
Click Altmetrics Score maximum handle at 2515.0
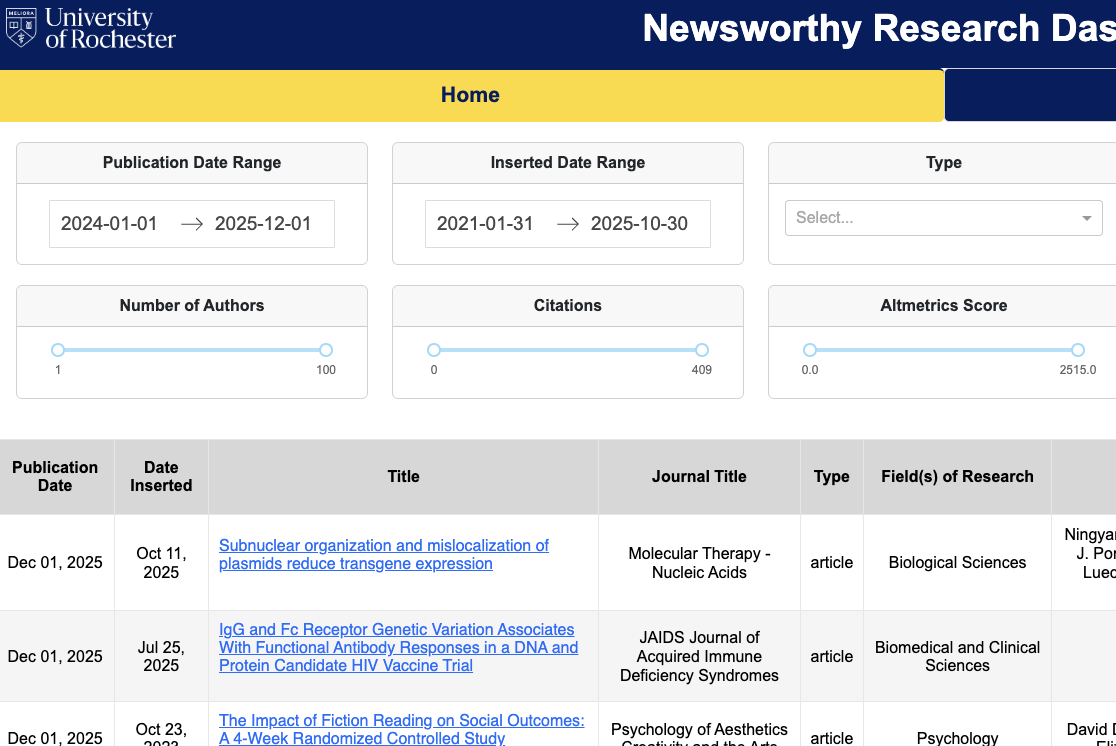point(1078,350)
